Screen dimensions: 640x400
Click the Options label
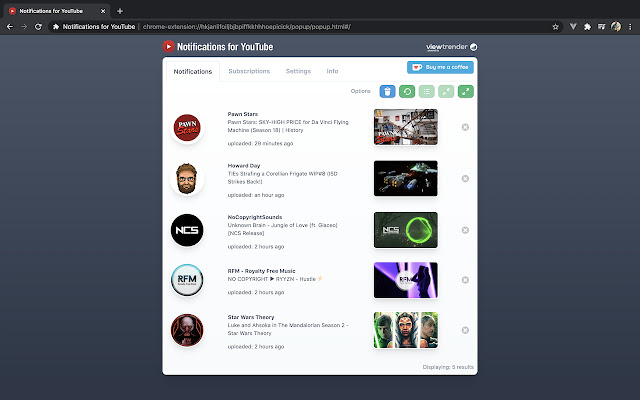(x=360, y=91)
